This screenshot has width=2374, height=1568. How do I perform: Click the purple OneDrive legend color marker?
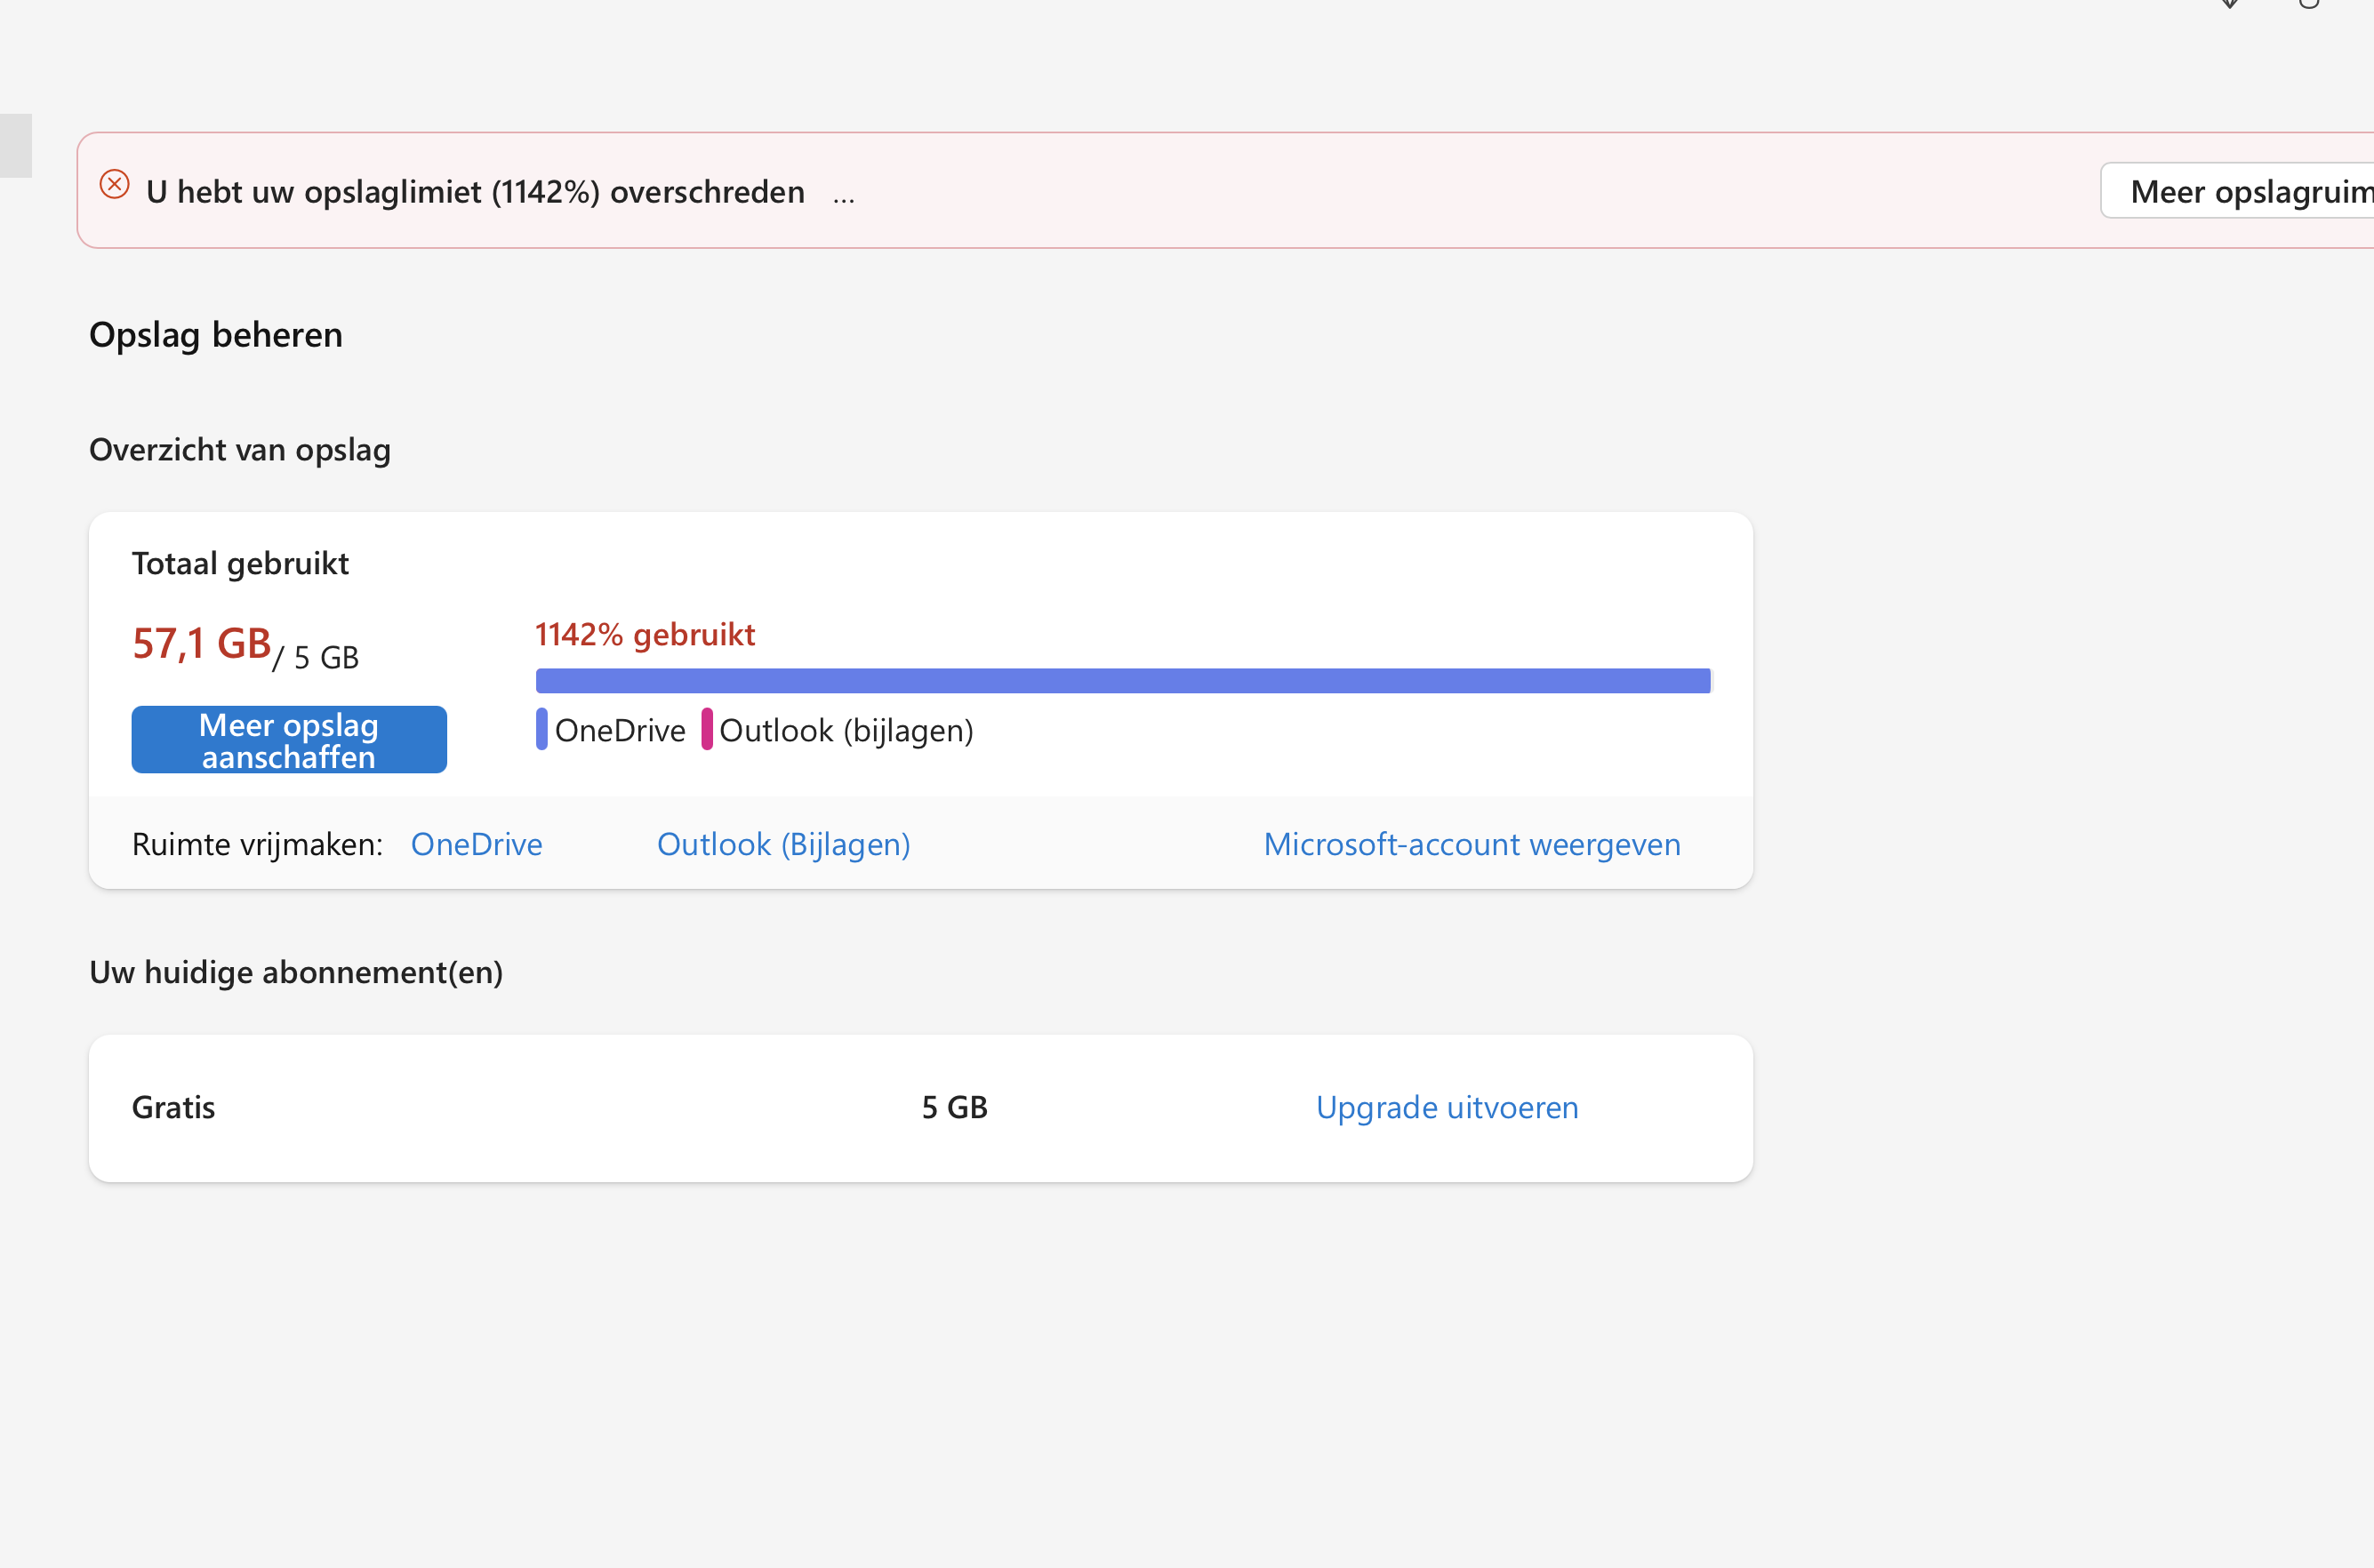(542, 729)
